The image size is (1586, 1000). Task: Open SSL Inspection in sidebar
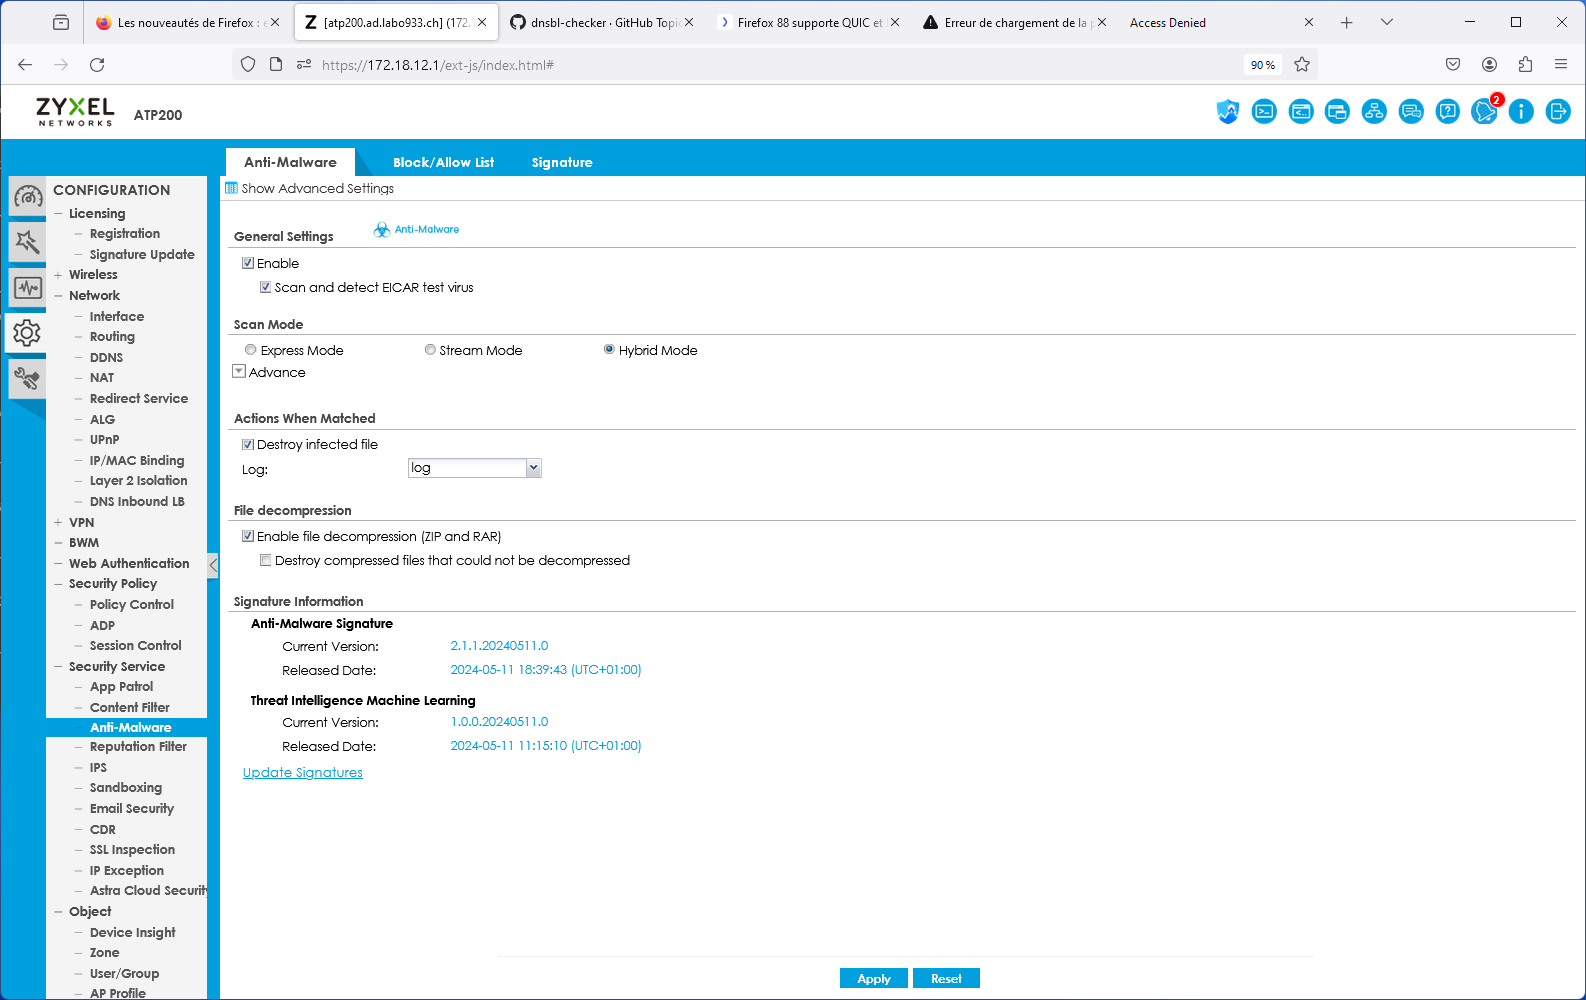point(132,850)
